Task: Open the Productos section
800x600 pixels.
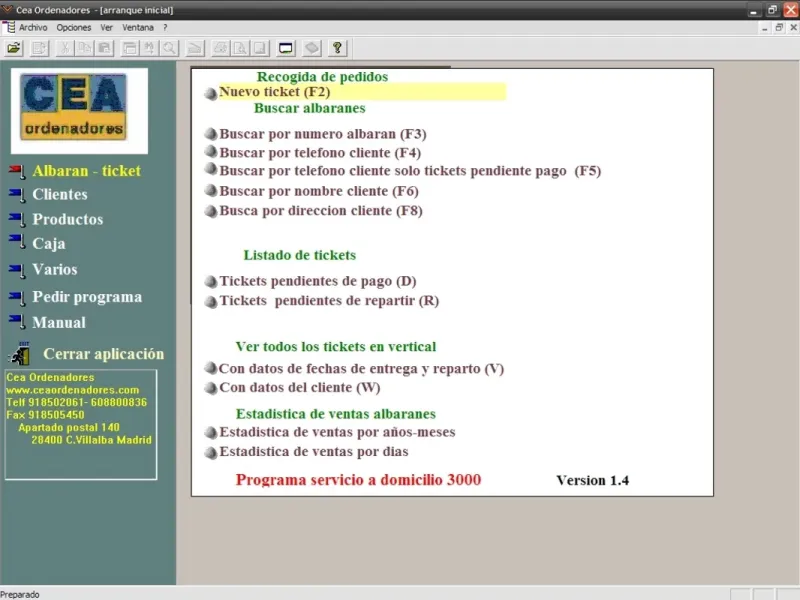Action: pos(67,219)
